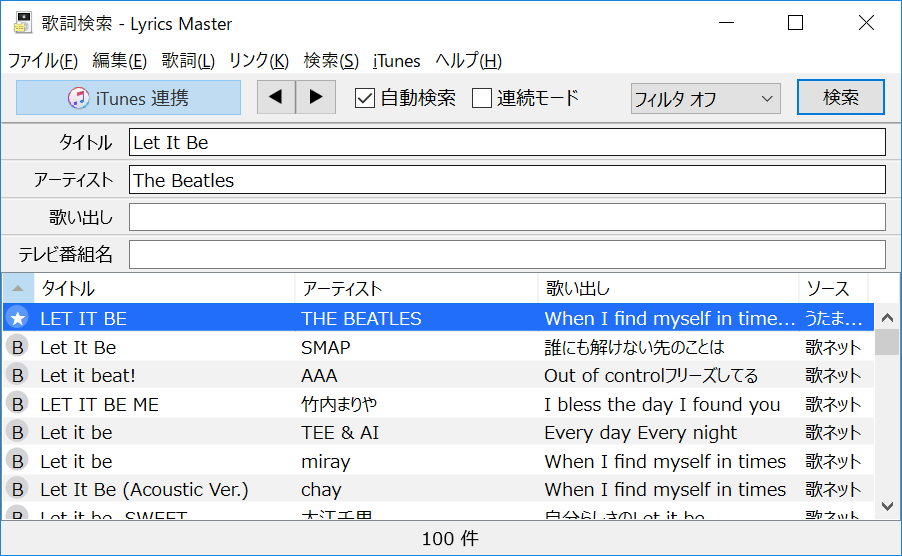Select the Every day Every night cell
The width and height of the screenshot is (902, 556).
[x=640, y=432]
